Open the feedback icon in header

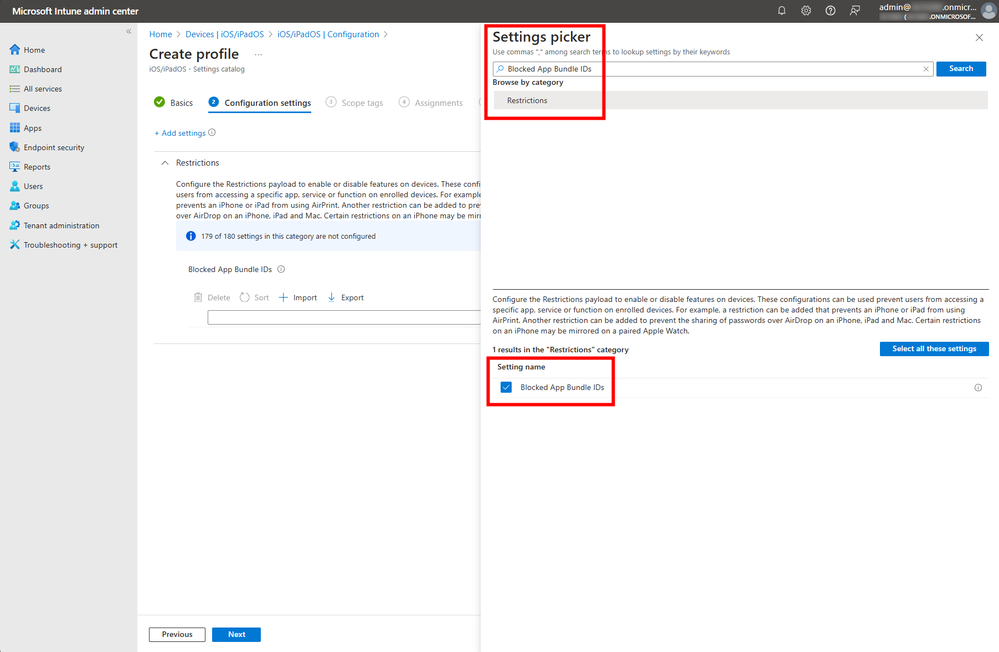854,11
